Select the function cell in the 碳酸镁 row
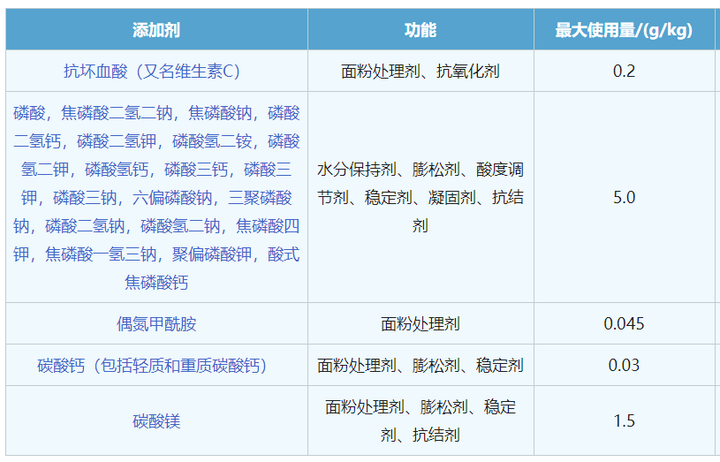 (x=421, y=421)
